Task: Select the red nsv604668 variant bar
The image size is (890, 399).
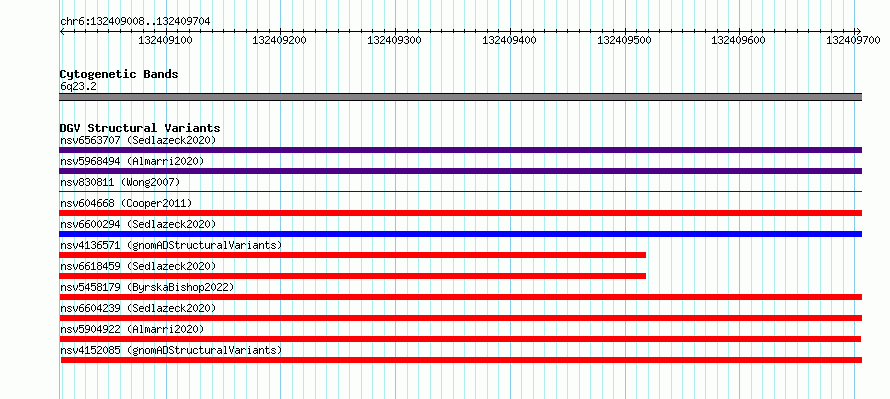Action: tap(460, 213)
